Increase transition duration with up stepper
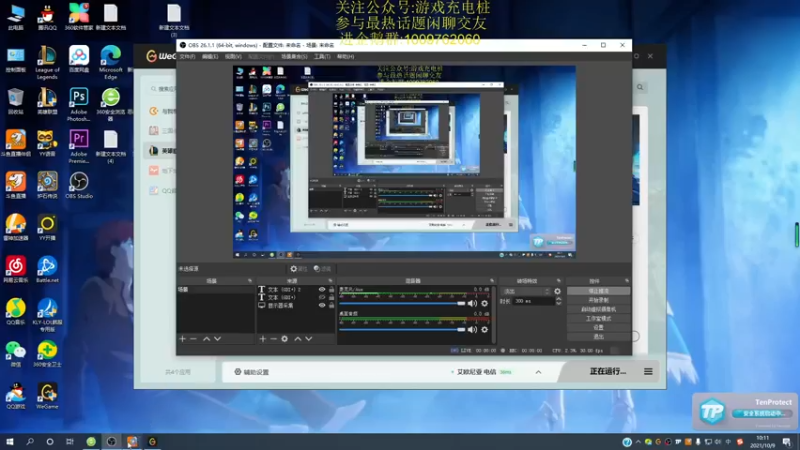 (x=558, y=299)
